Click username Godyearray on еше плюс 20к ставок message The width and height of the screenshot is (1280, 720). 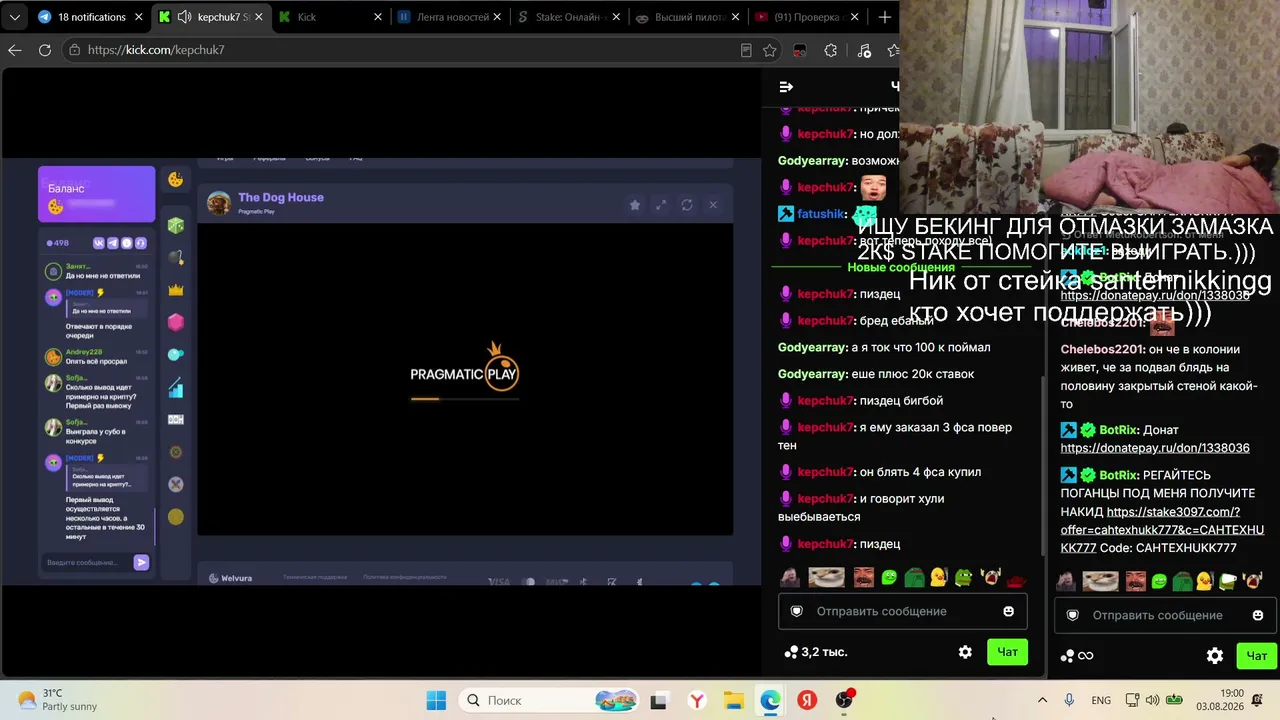[813, 374]
